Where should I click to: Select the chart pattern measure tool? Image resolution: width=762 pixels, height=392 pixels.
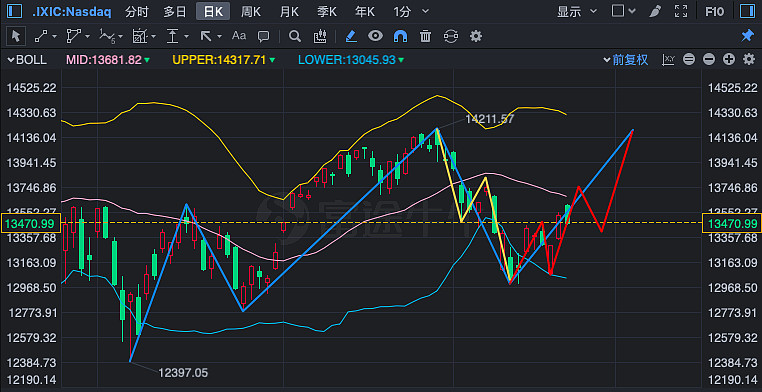[x=140, y=36]
